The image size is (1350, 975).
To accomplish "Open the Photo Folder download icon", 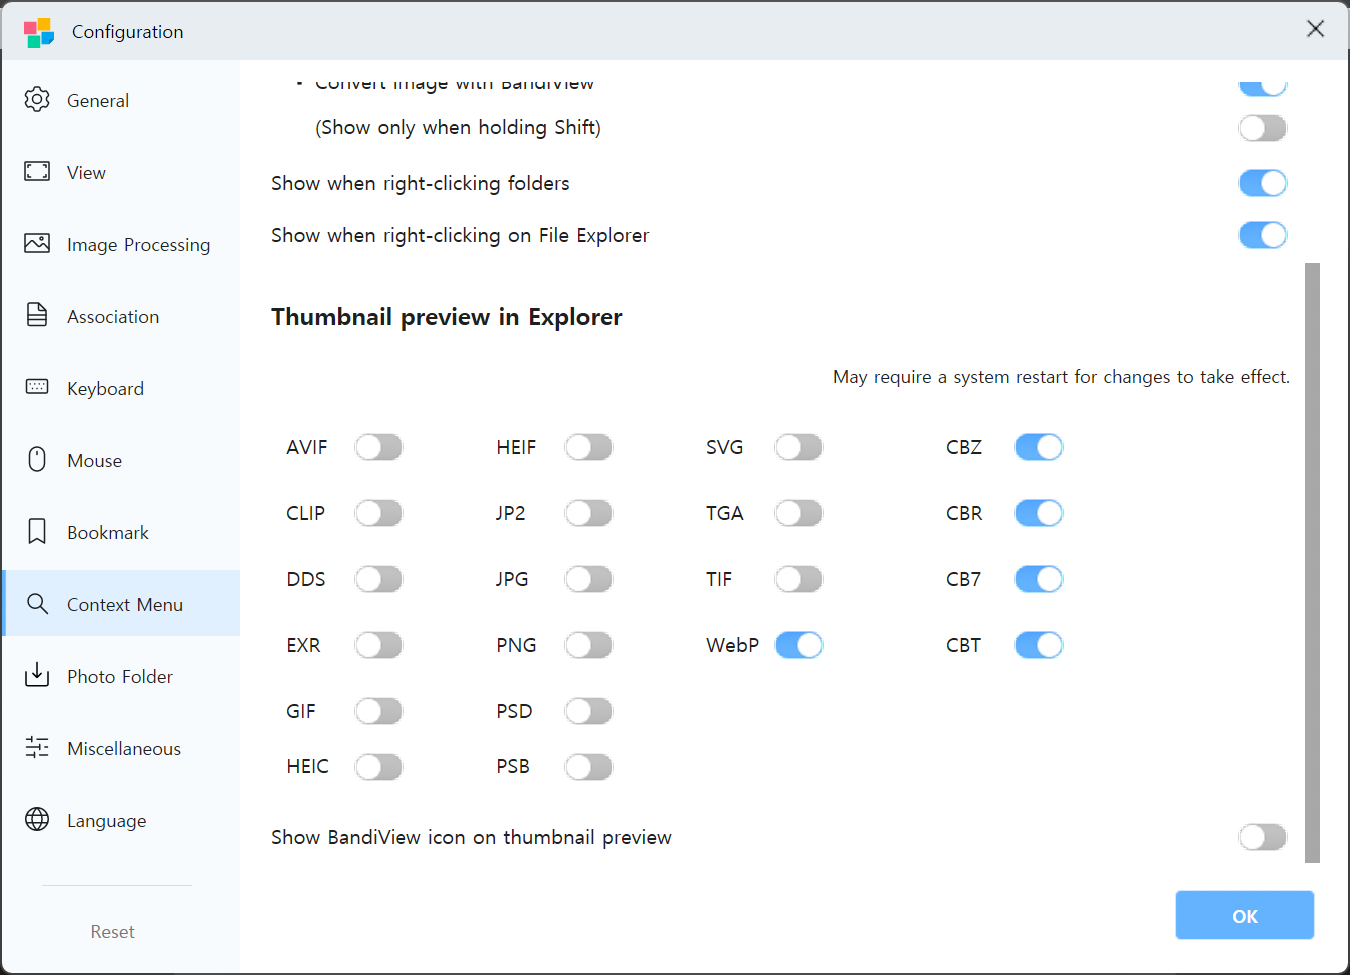I will click(37, 676).
